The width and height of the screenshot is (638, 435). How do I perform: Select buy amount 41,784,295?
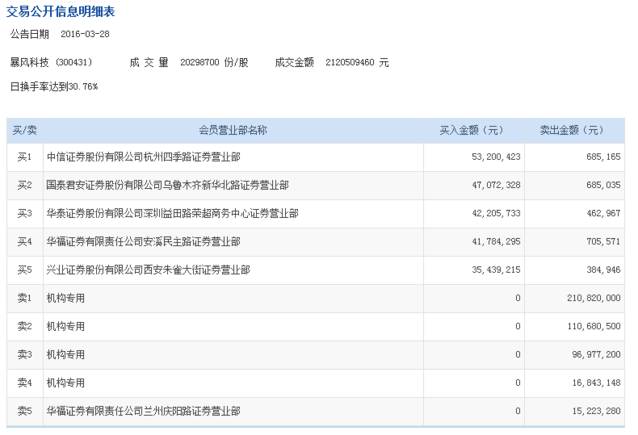pyautogui.click(x=496, y=242)
